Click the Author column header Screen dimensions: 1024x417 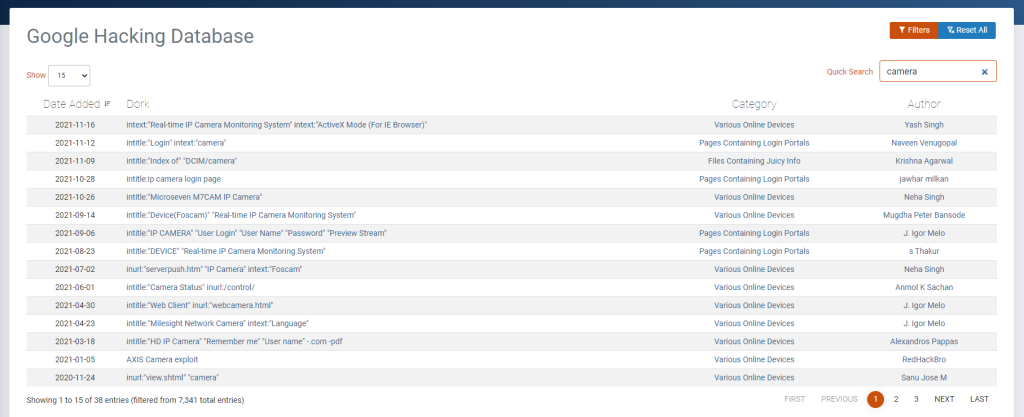923,104
